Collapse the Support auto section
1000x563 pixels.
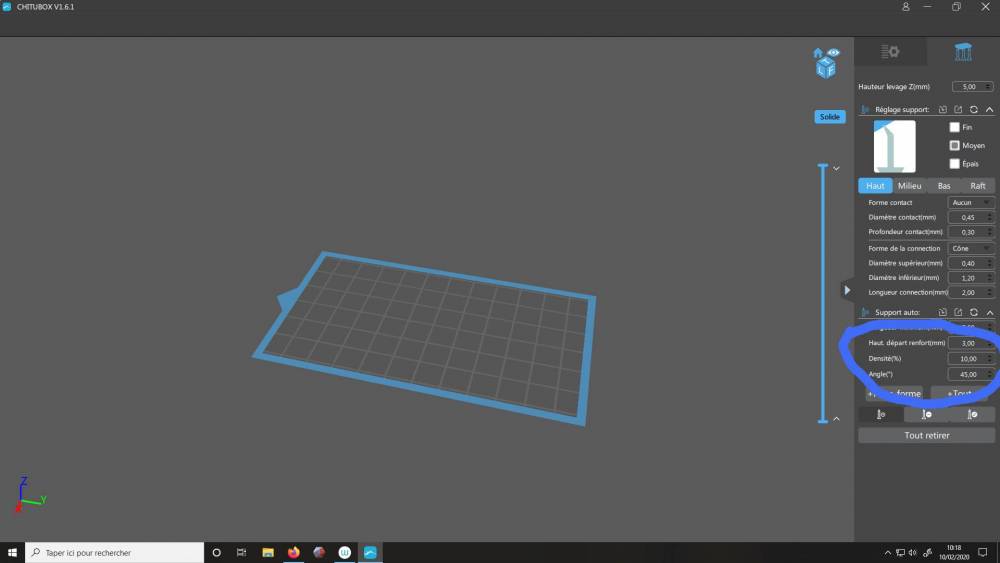990,312
